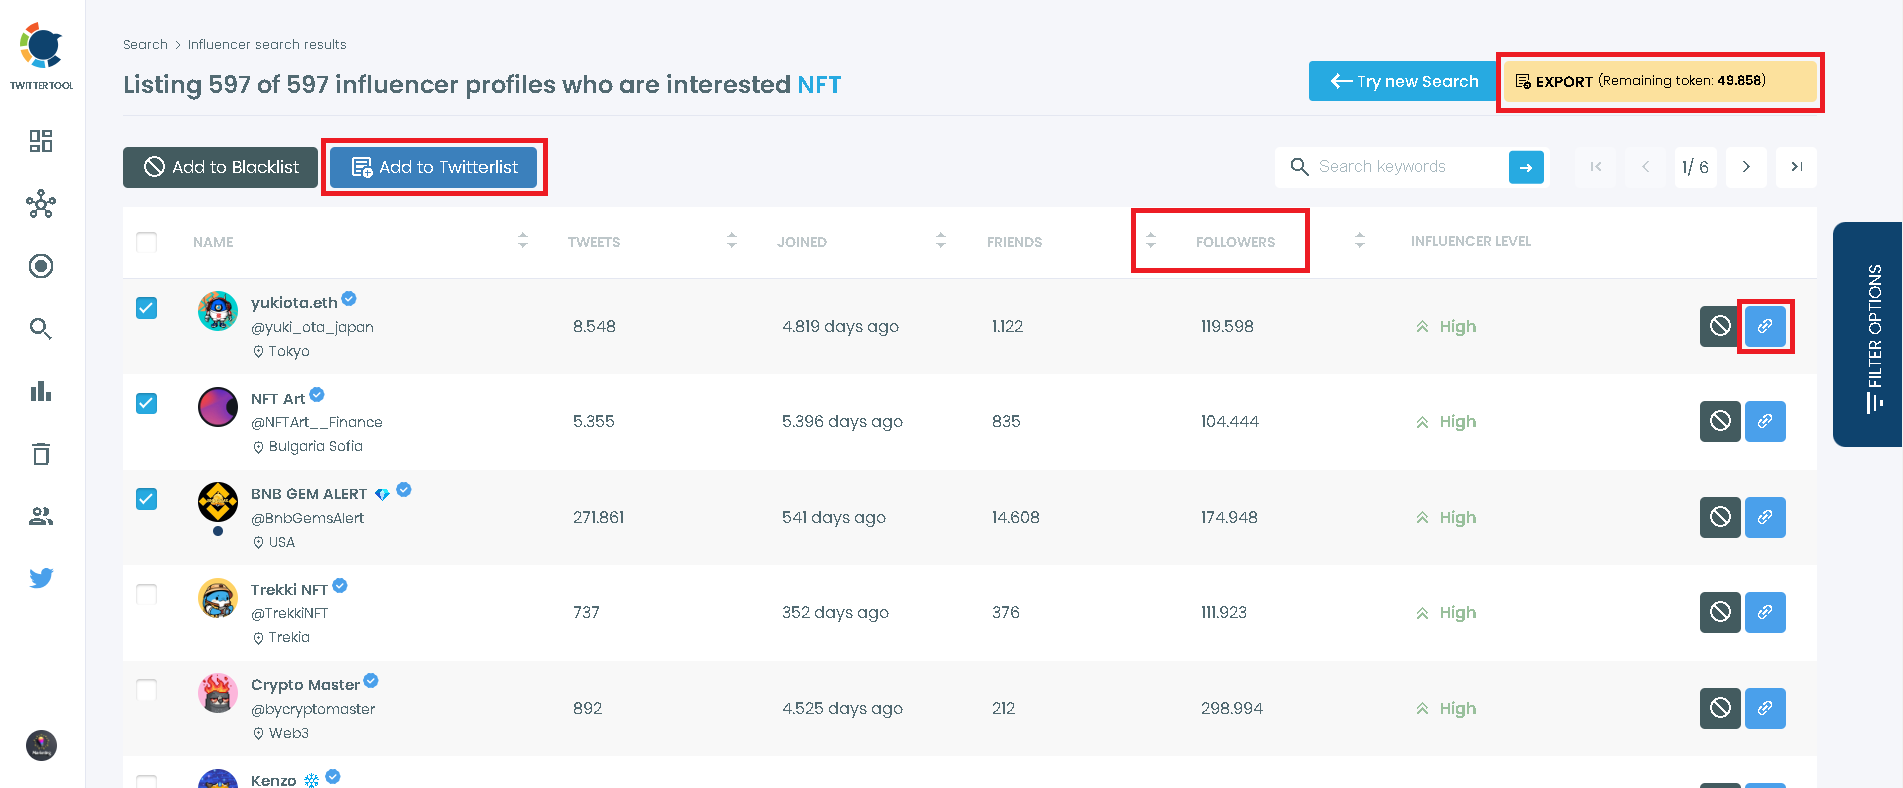Open the trash bin icon in sidebar
Screen dimensions: 1903x788
41,454
